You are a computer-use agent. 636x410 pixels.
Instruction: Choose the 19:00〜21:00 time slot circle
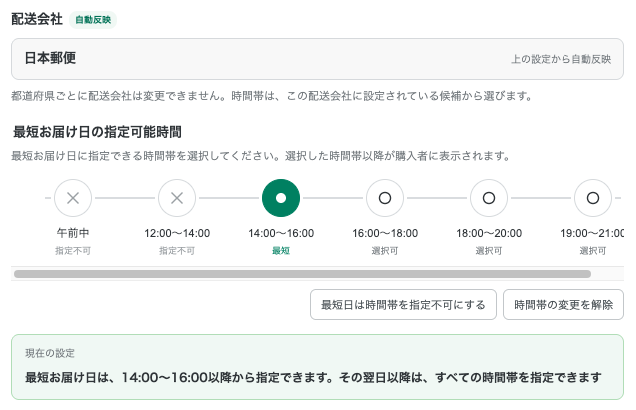click(x=593, y=198)
